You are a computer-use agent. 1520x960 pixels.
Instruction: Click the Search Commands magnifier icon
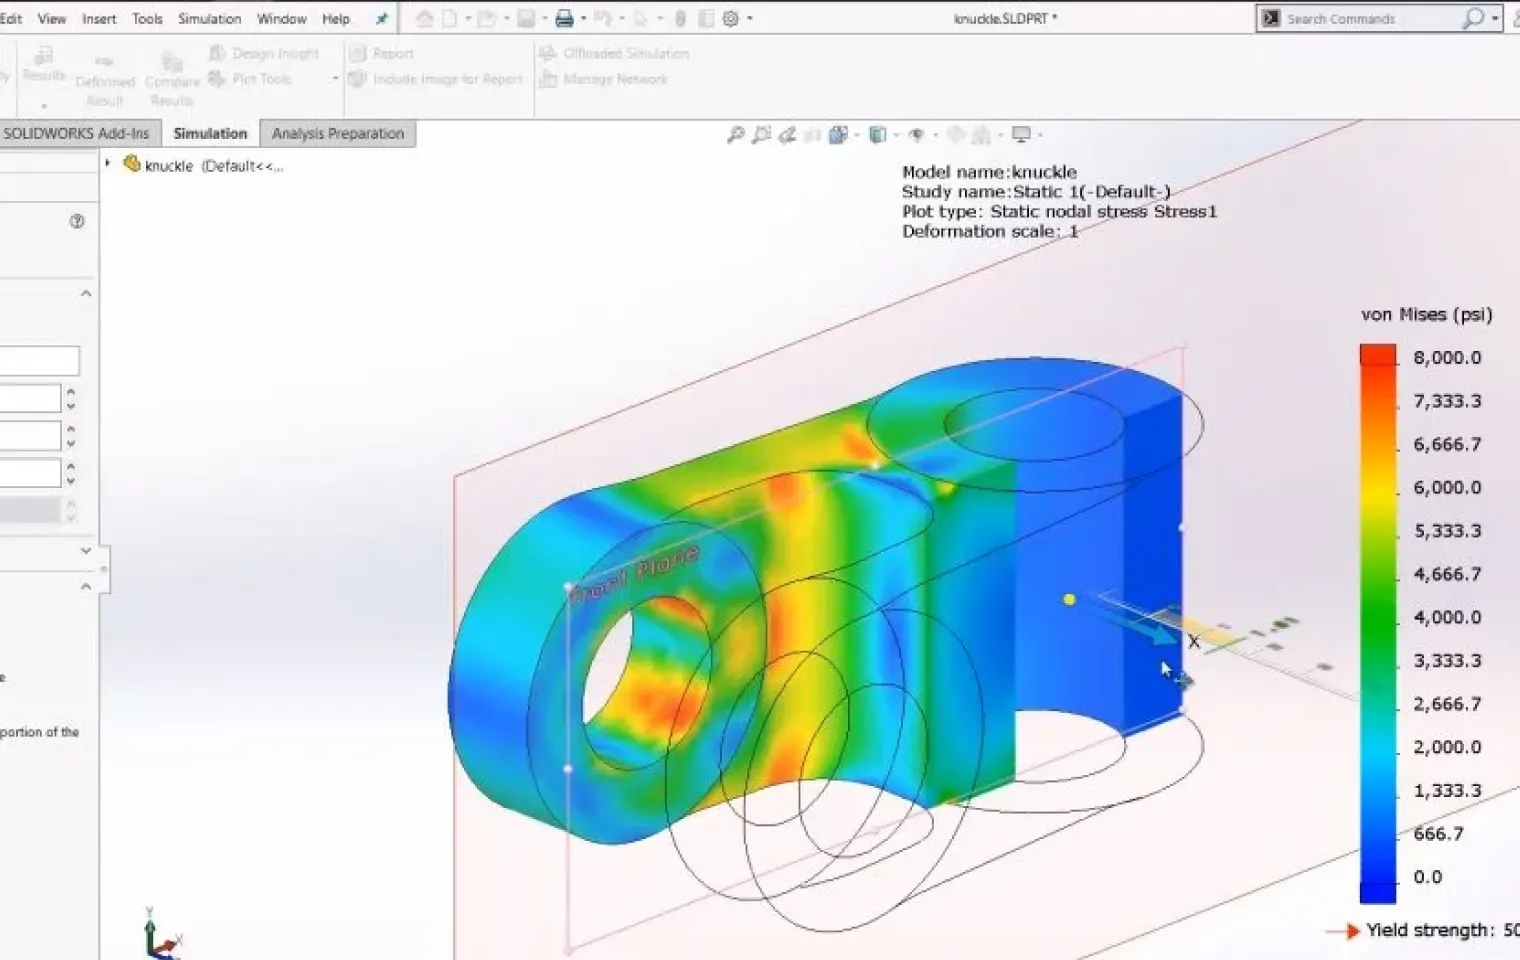[x=1472, y=18]
